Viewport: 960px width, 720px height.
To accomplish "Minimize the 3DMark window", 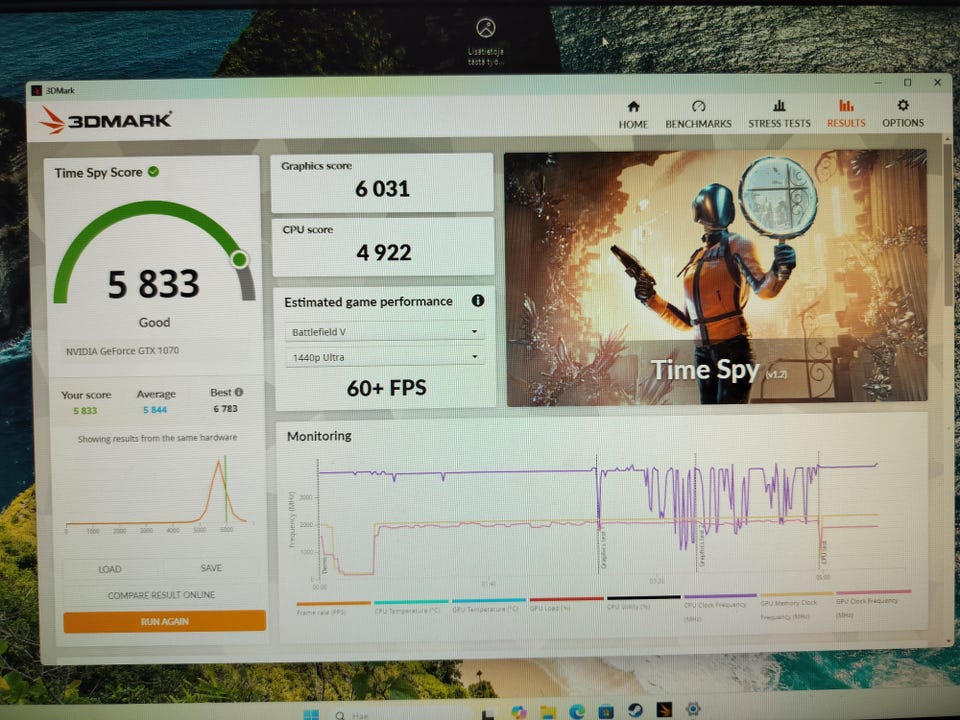I will click(x=878, y=82).
